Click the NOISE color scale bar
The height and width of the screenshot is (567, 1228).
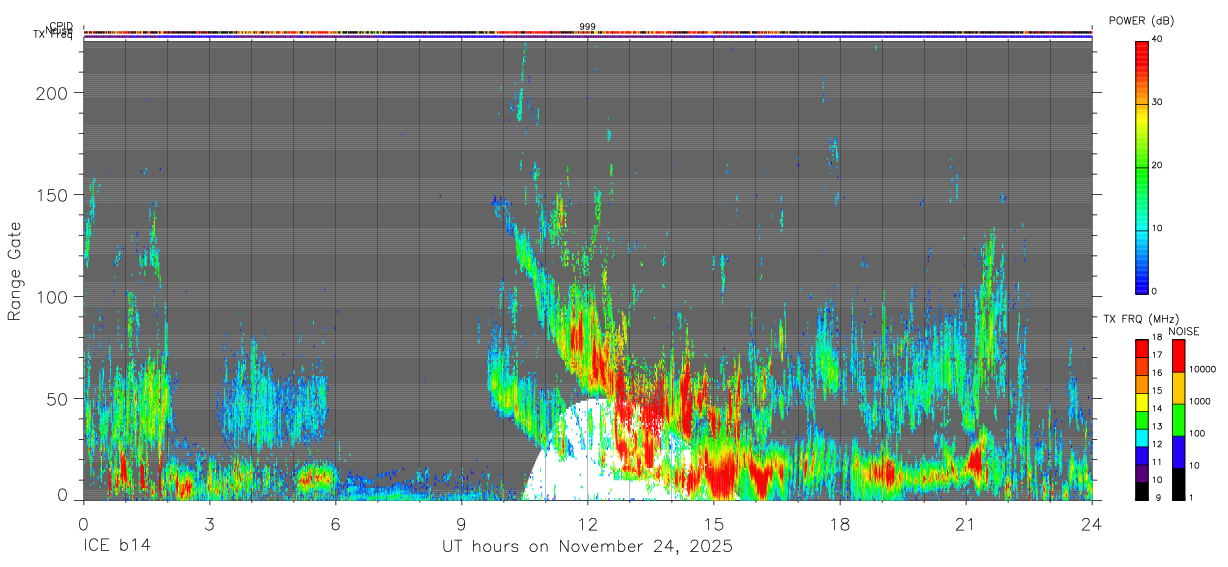pyautogui.click(x=1177, y=419)
